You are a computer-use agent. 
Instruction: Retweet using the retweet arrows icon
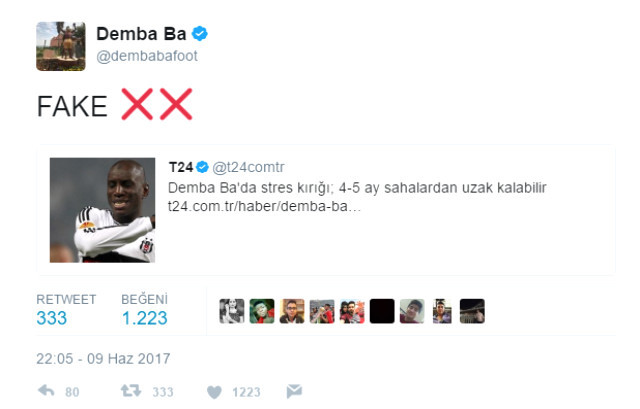point(131,391)
